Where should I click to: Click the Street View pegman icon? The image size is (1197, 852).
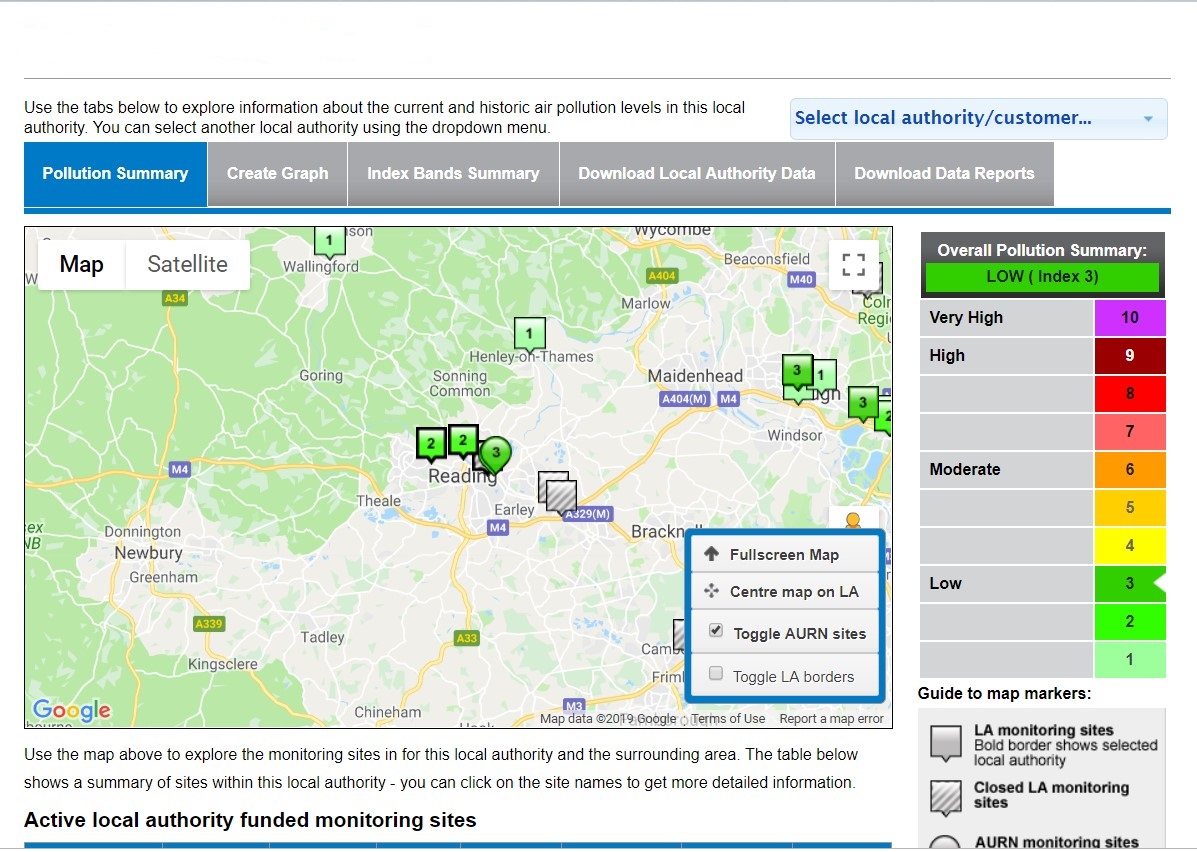[852, 521]
